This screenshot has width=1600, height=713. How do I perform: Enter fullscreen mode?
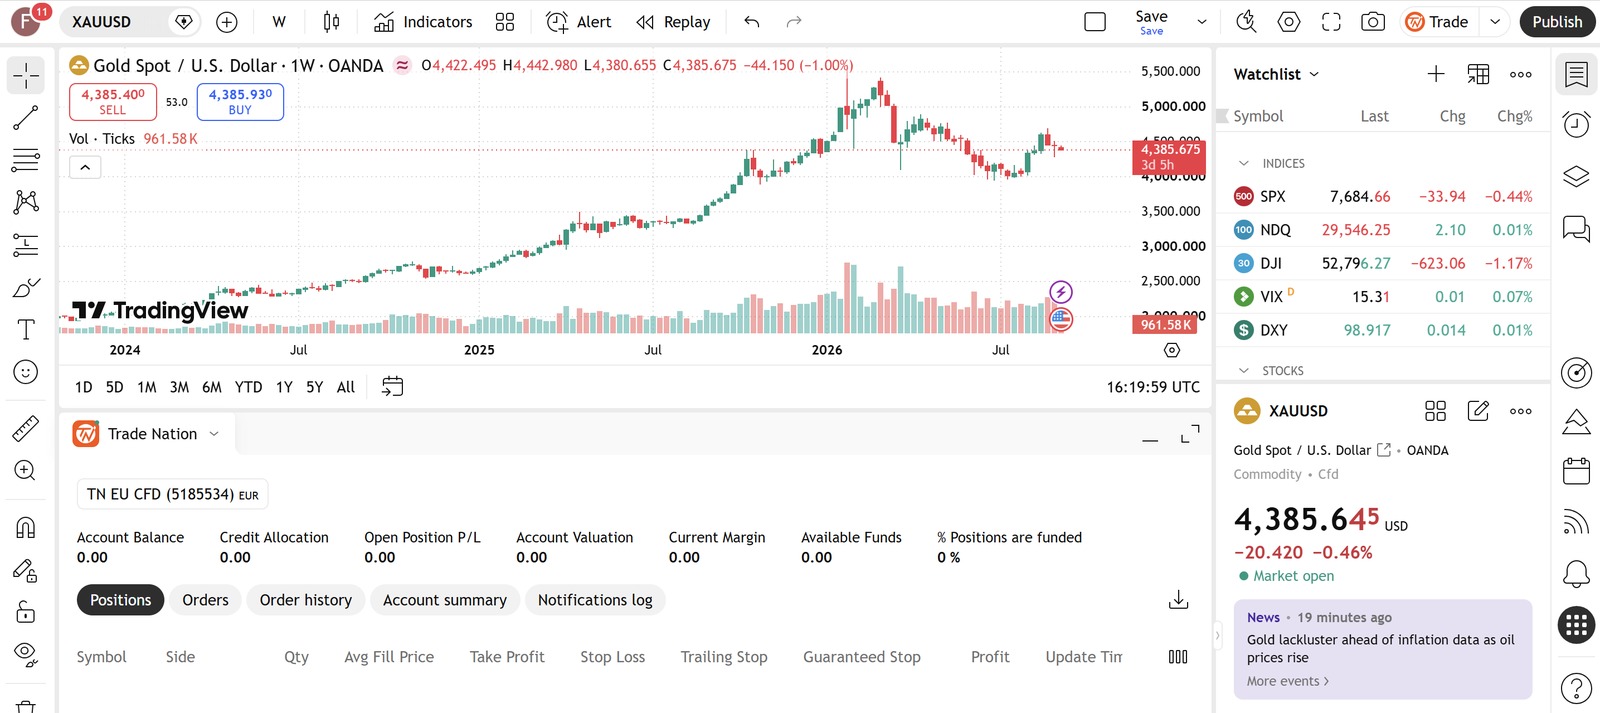tap(1331, 22)
